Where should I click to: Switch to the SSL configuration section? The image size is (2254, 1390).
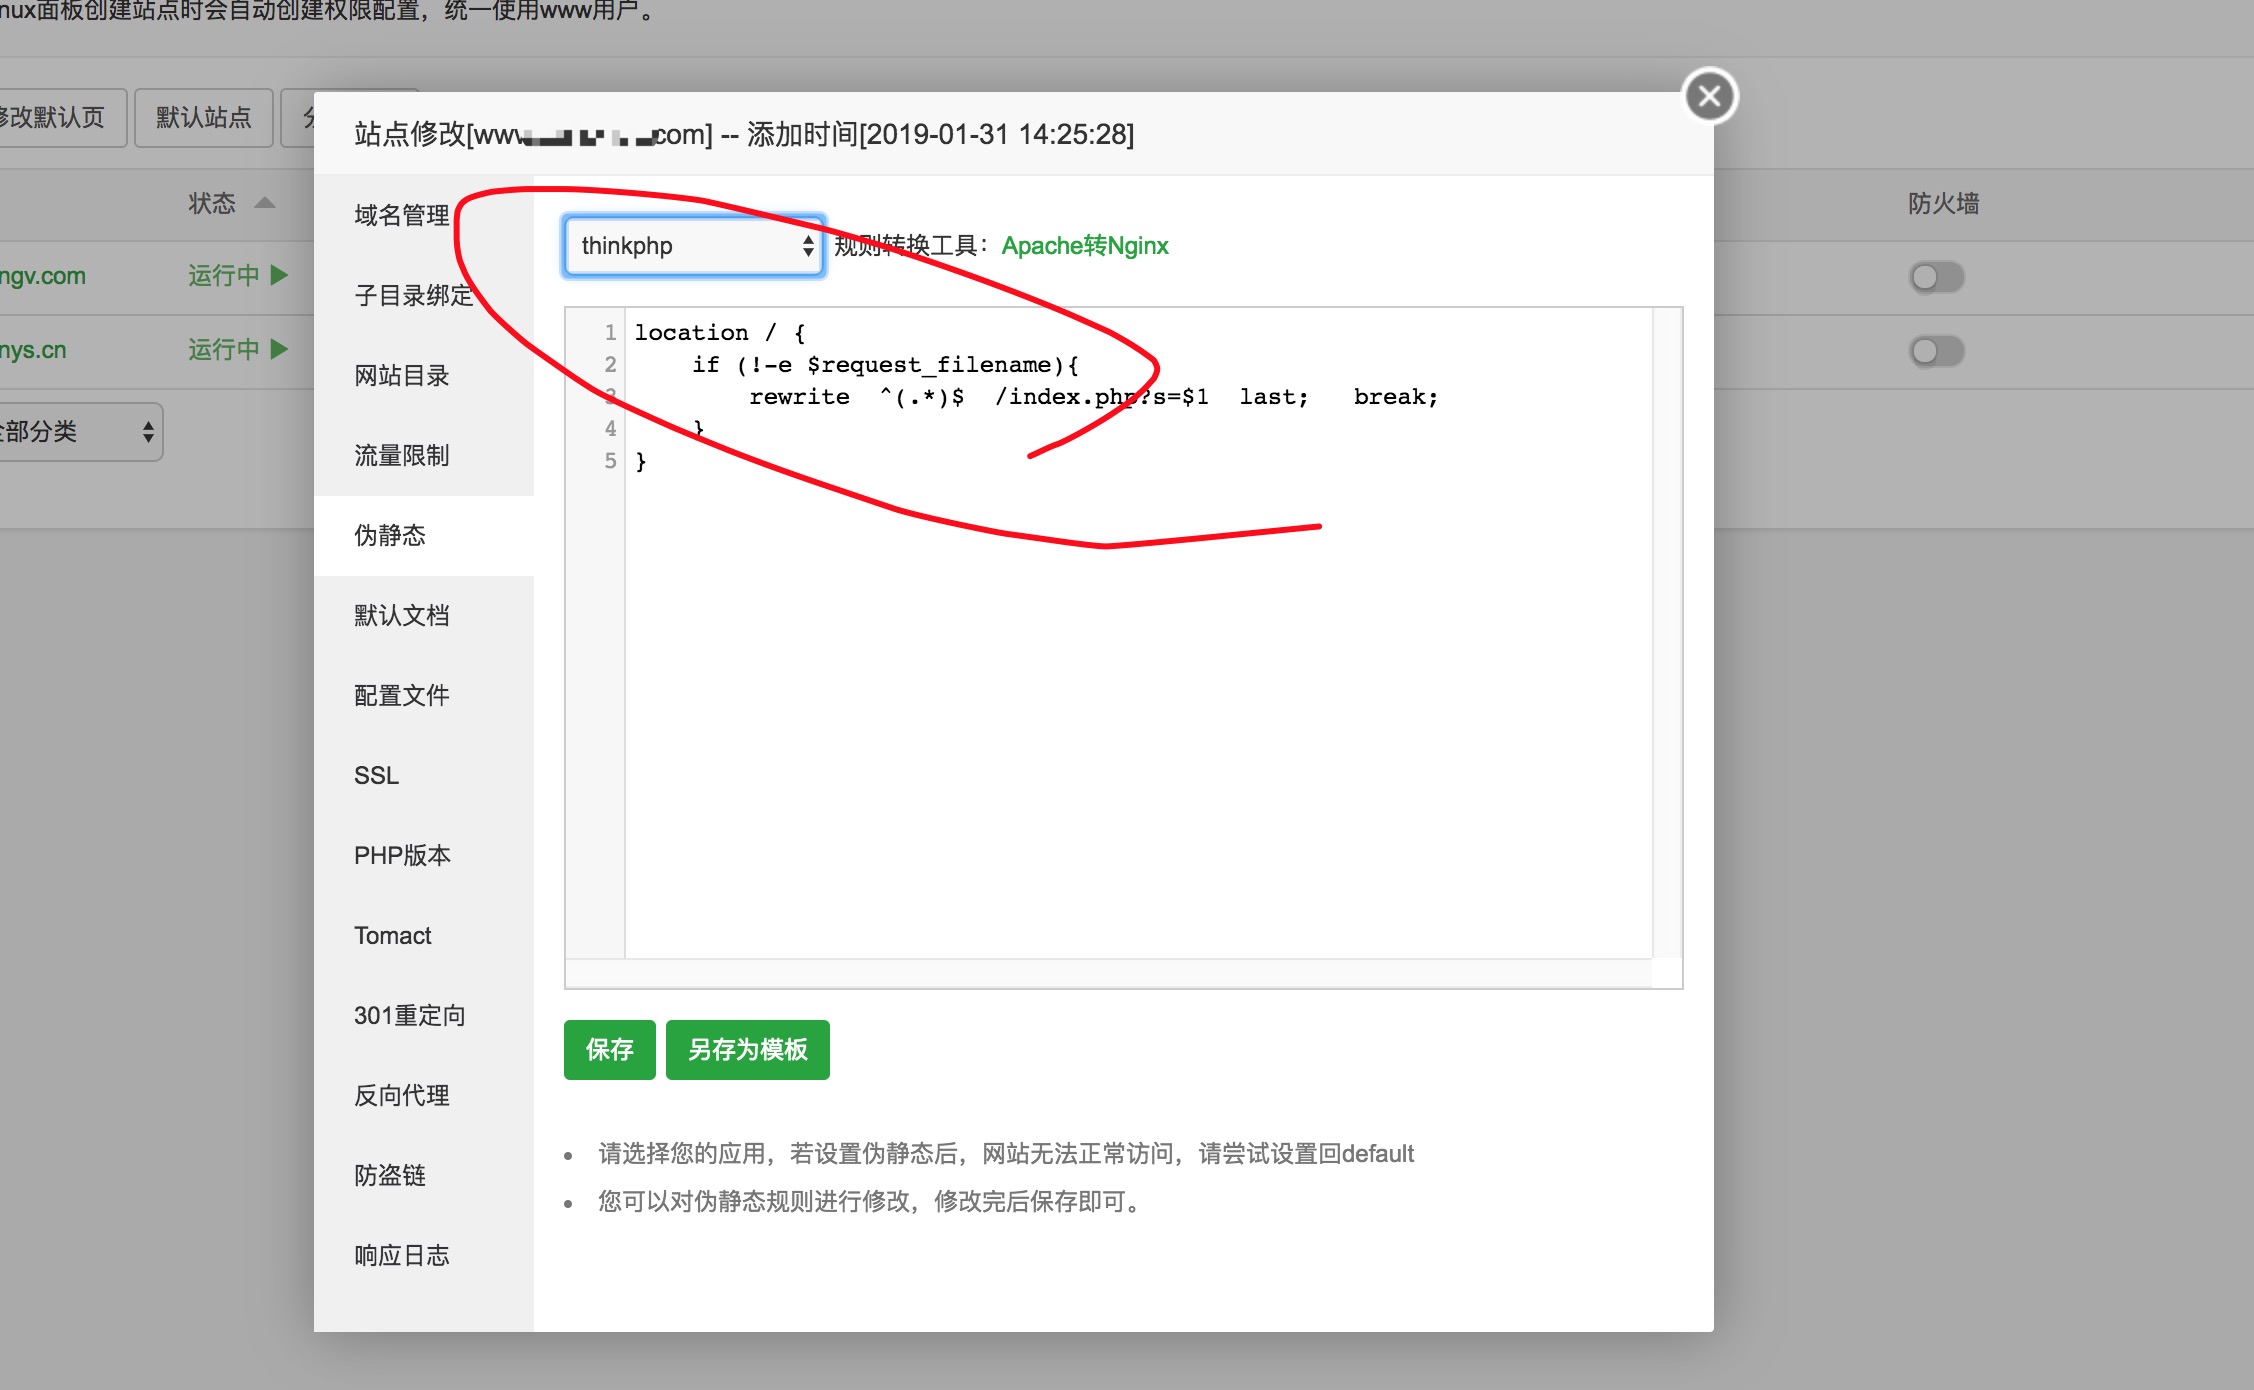[375, 775]
